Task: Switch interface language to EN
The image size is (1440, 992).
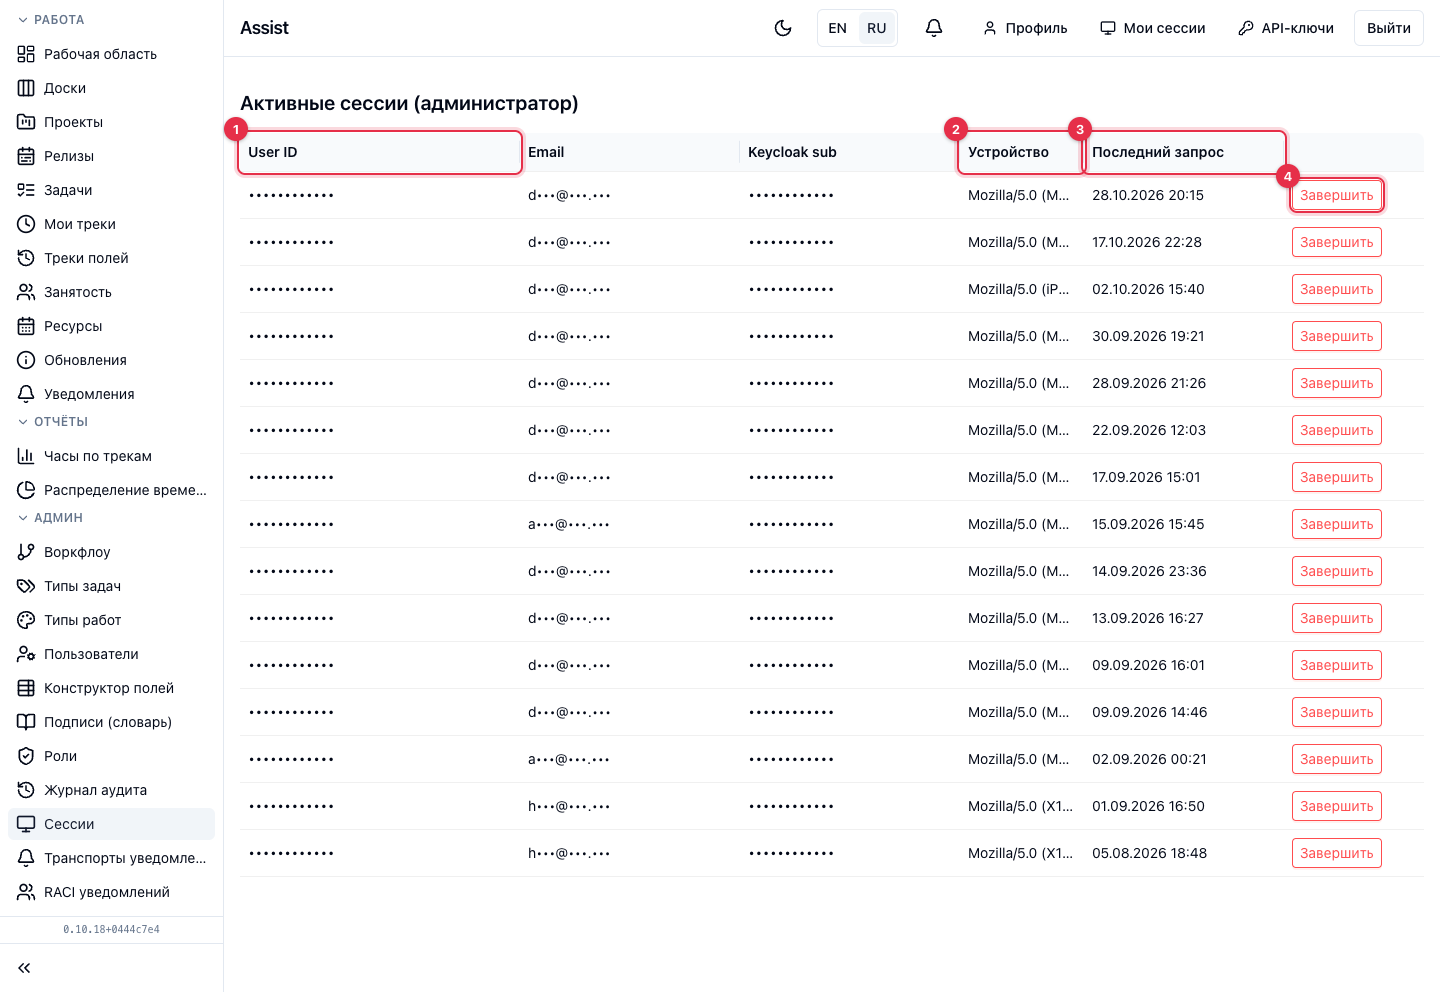Action: (838, 28)
